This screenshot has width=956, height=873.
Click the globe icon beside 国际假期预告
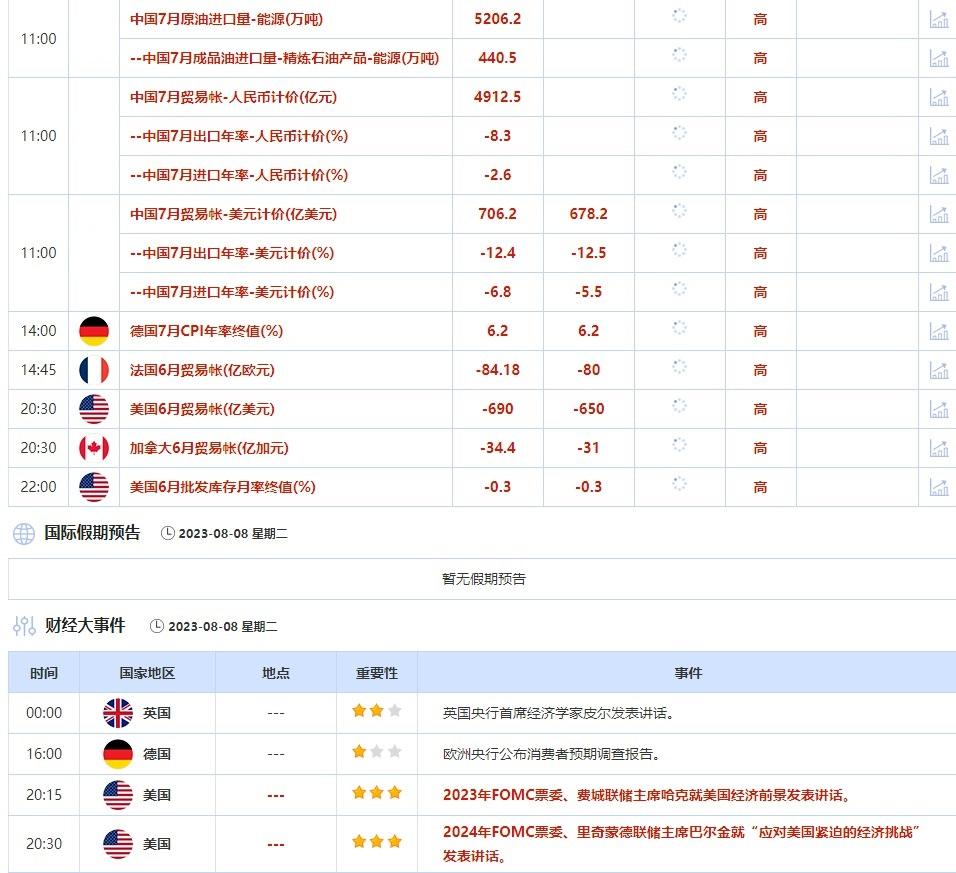[x=24, y=533]
